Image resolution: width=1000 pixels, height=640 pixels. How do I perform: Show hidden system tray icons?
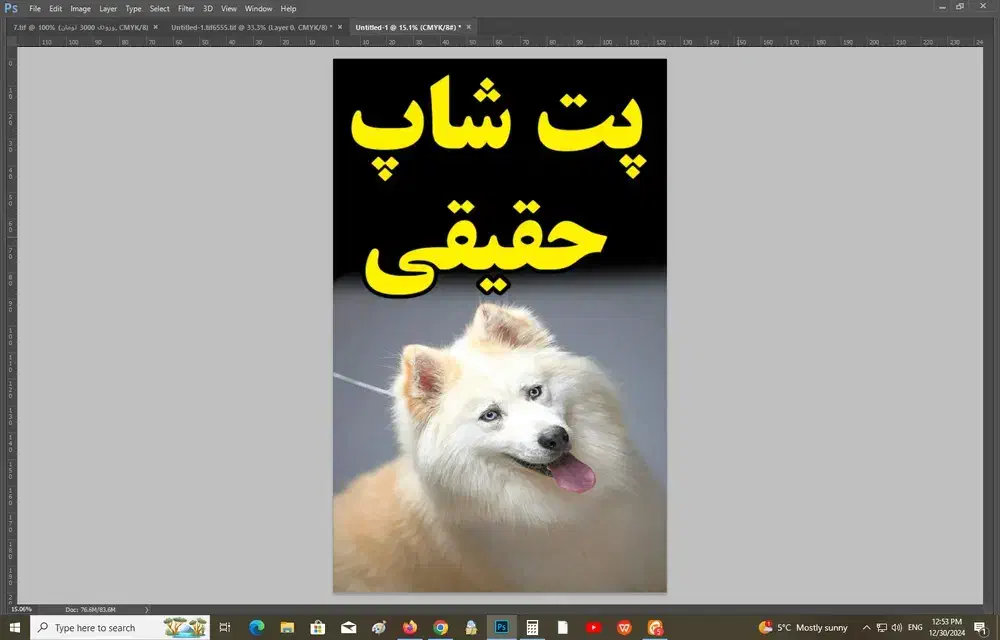[x=866, y=627]
